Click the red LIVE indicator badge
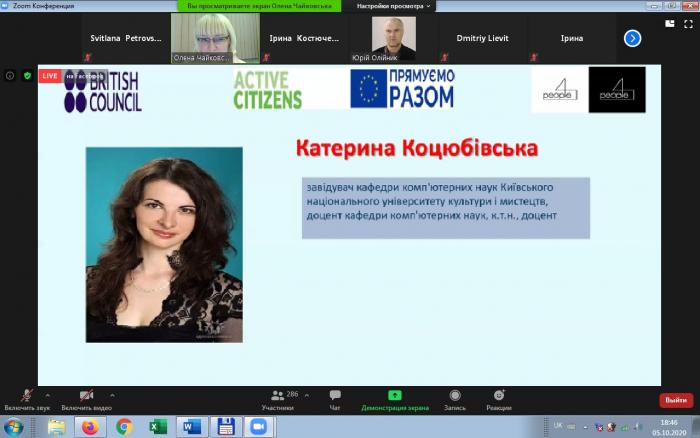The image size is (700, 438). (50, 75)
